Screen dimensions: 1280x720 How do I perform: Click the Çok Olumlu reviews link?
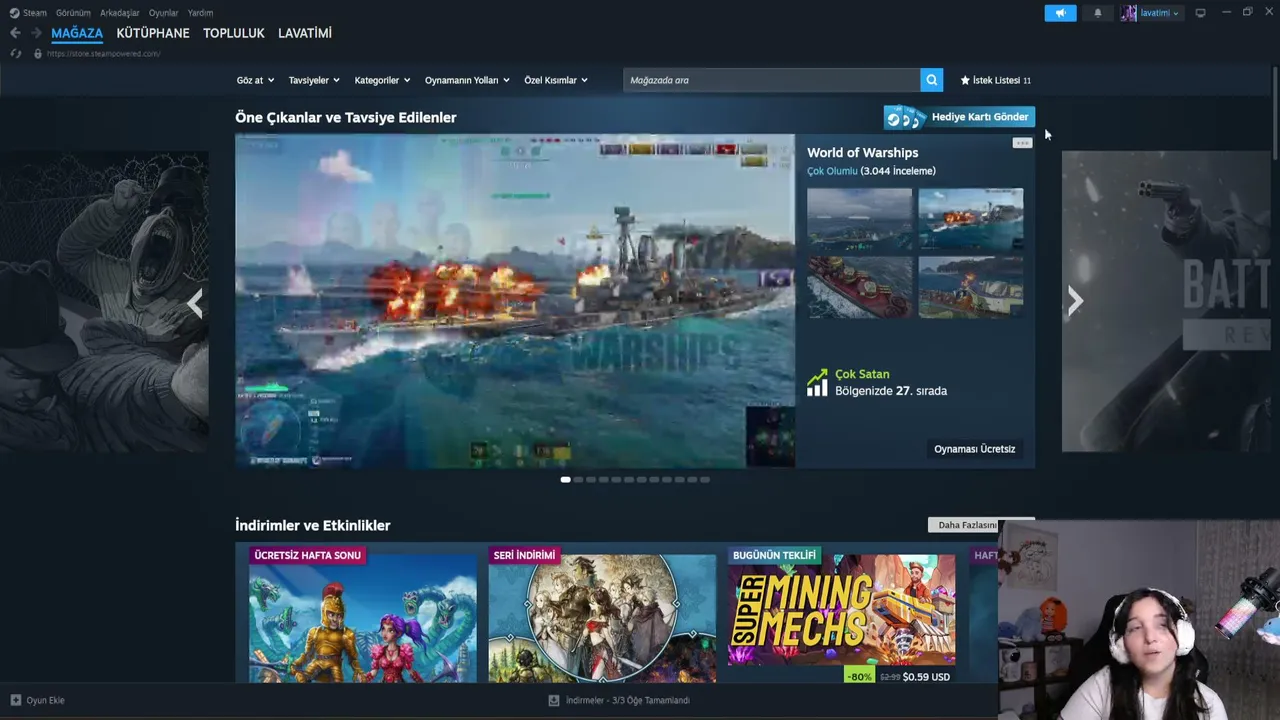pos(832,171)
